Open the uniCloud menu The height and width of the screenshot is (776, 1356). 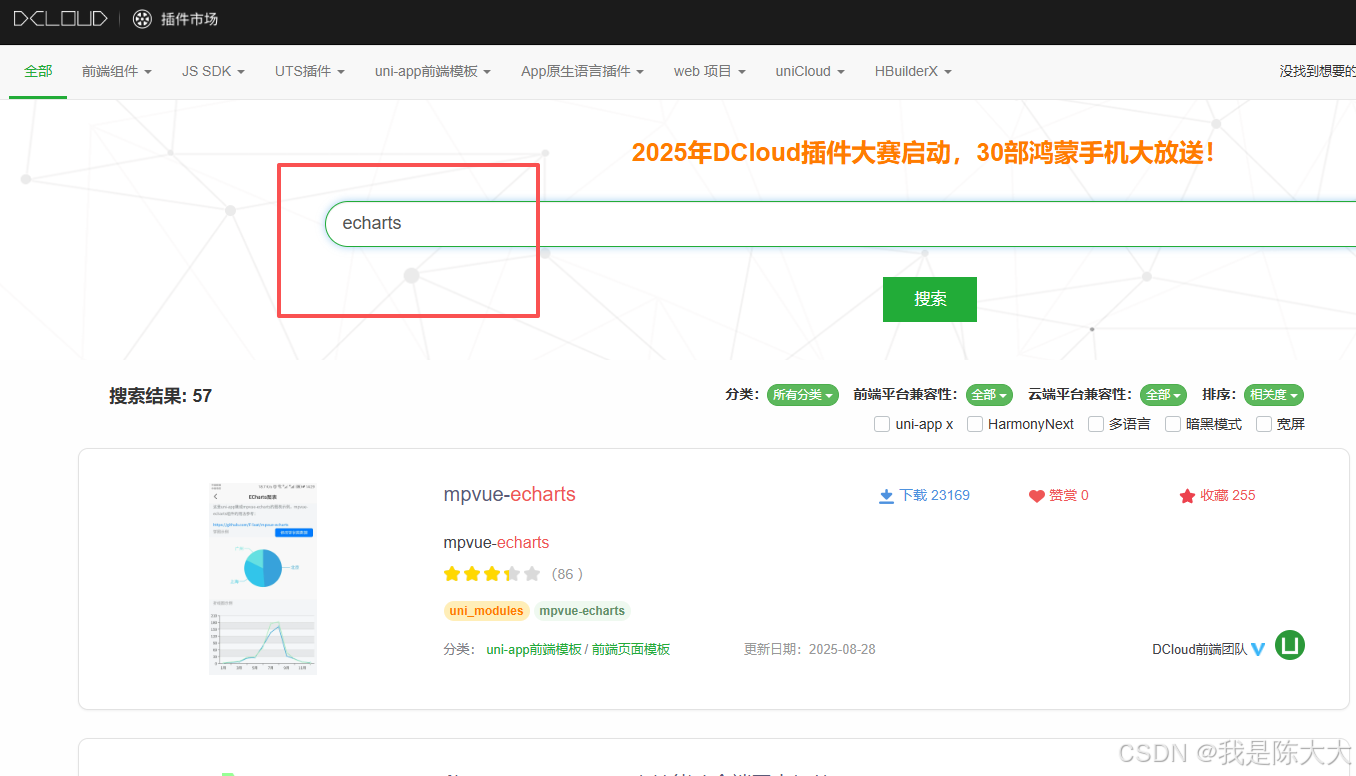click(x=810, y=72)
